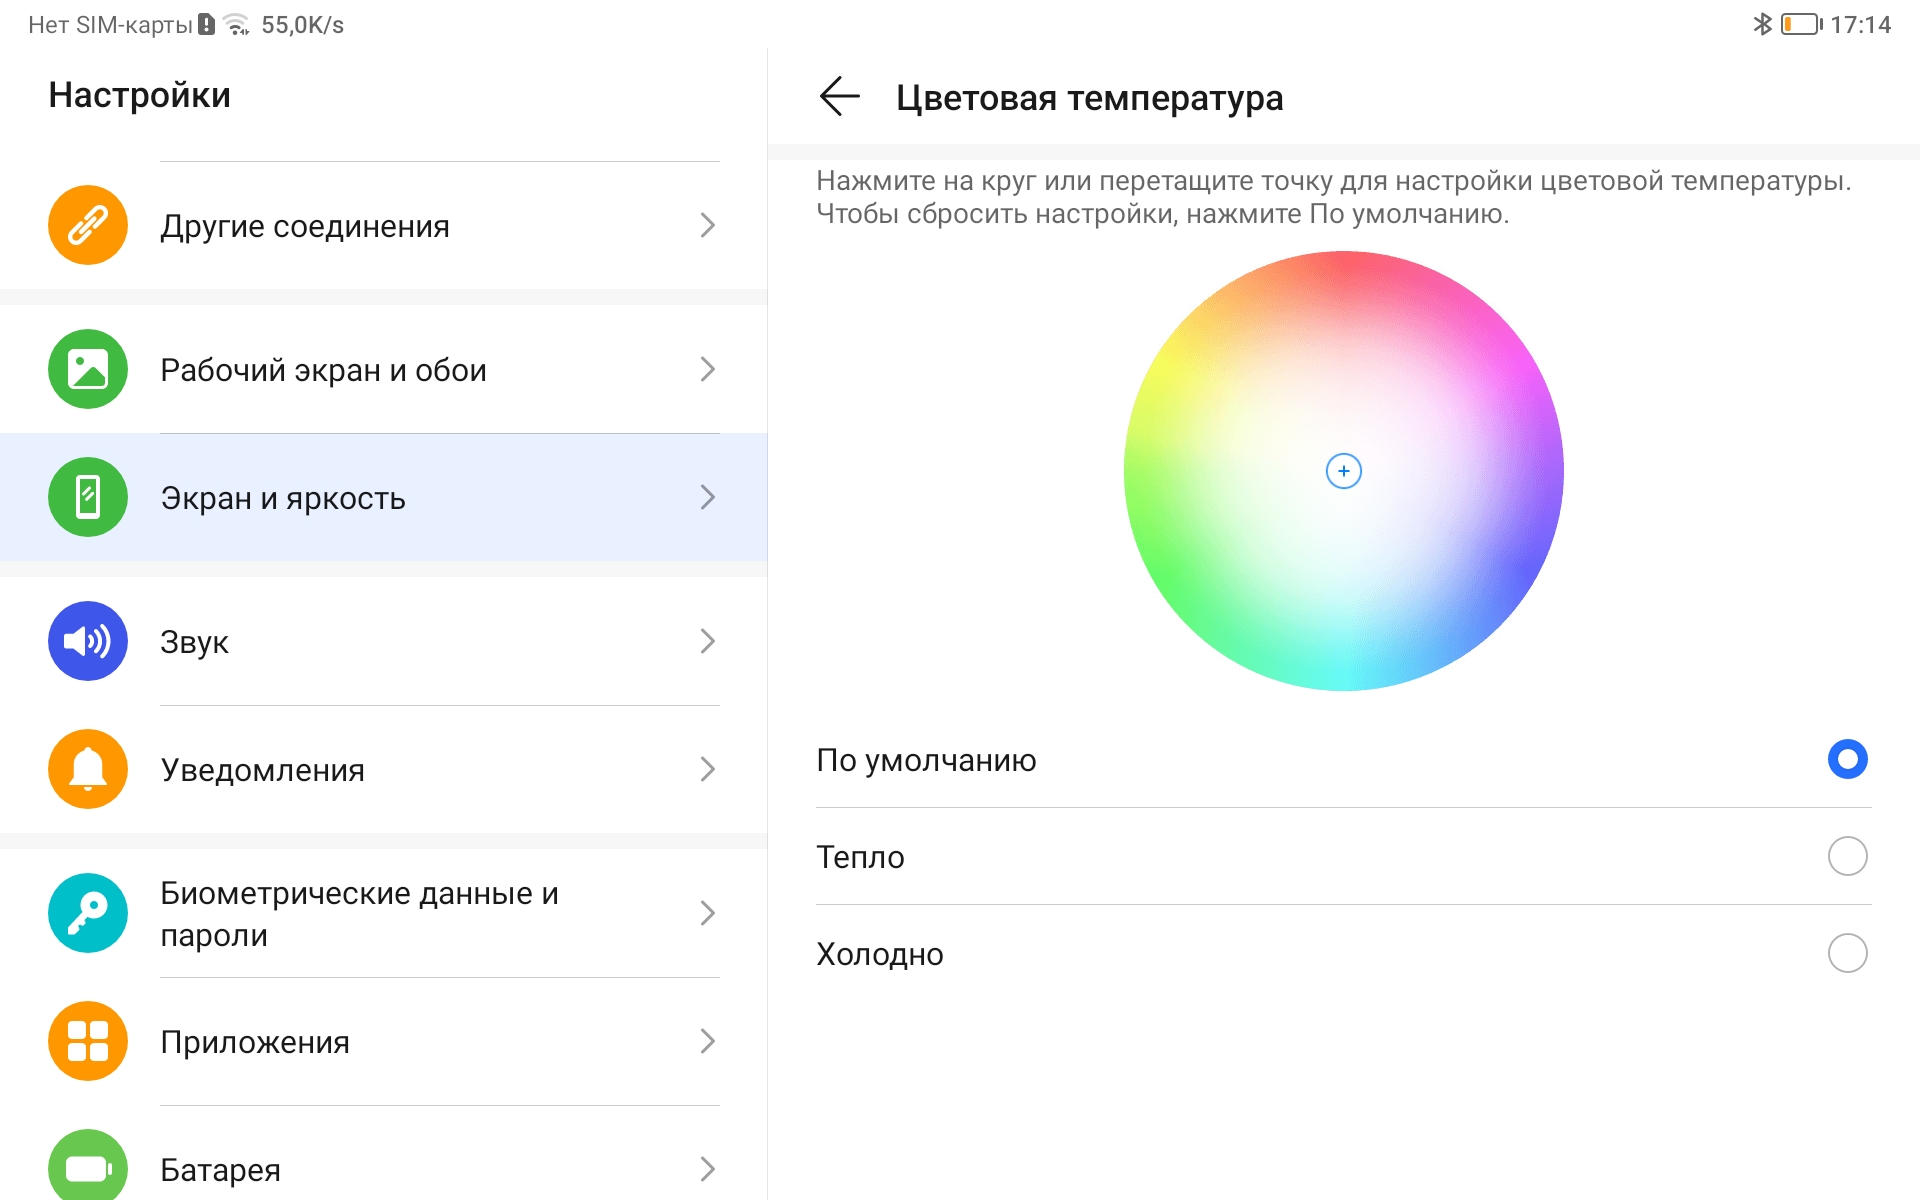Tap the 55,0K/s network speed indicator
1920x1200 pixels.
[302, 25]
